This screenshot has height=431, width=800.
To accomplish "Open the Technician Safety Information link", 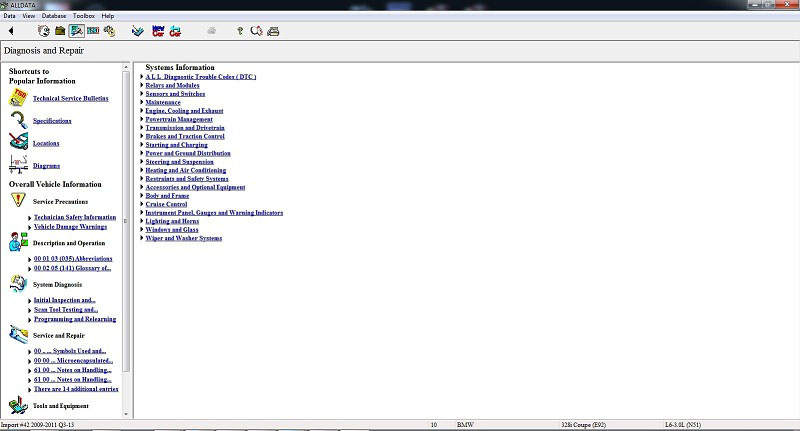I will click(x=75, y=217).
